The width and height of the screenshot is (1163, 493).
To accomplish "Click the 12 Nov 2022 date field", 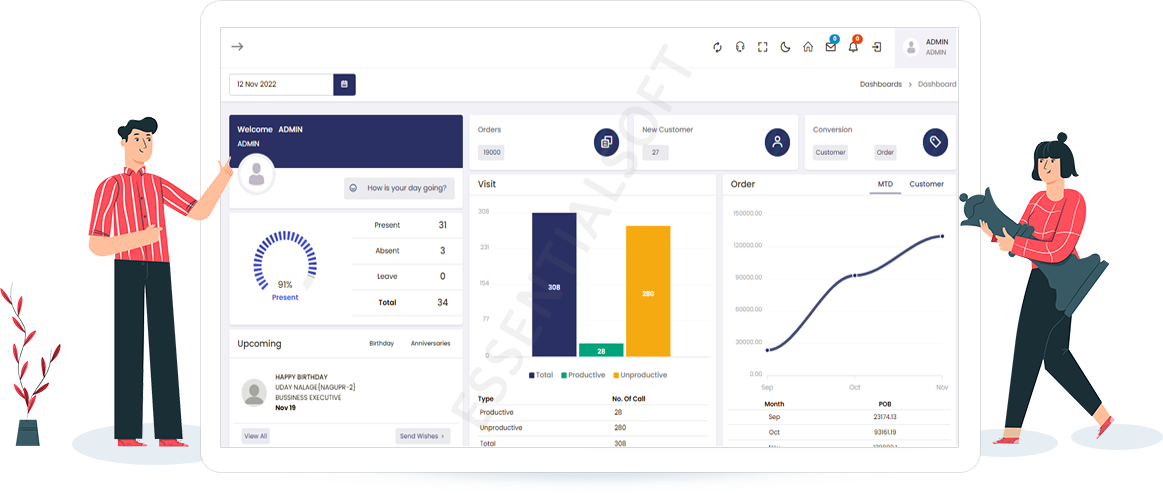I will pos(281,85).
